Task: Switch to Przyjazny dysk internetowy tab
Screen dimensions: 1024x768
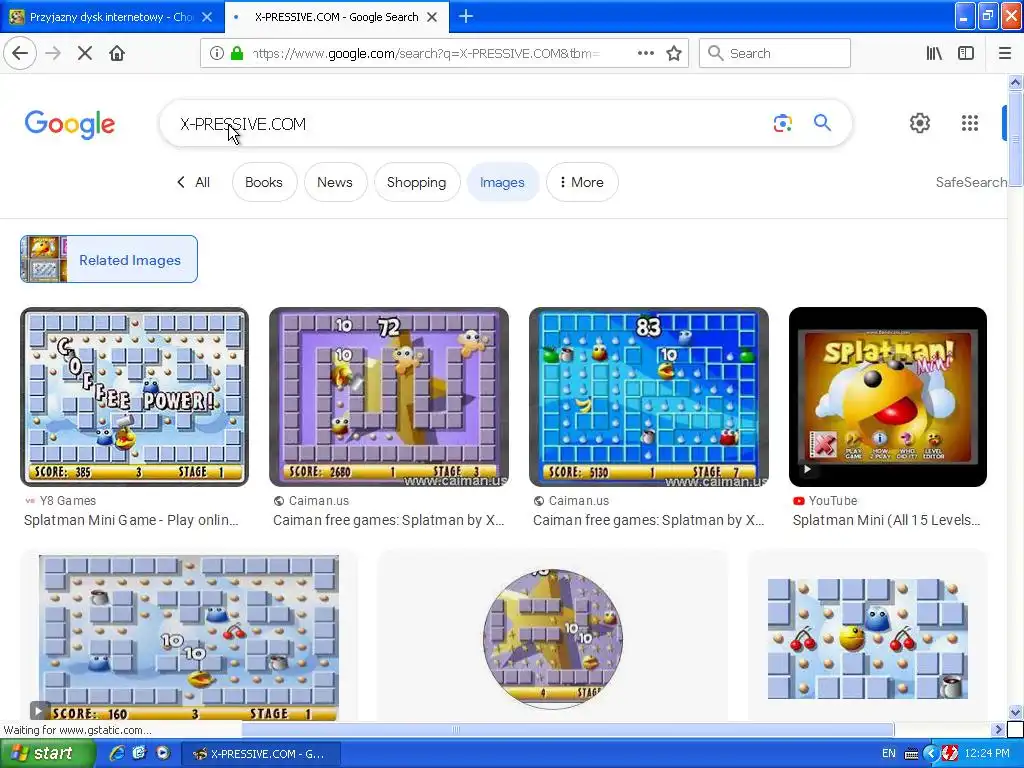Action: 110,17
